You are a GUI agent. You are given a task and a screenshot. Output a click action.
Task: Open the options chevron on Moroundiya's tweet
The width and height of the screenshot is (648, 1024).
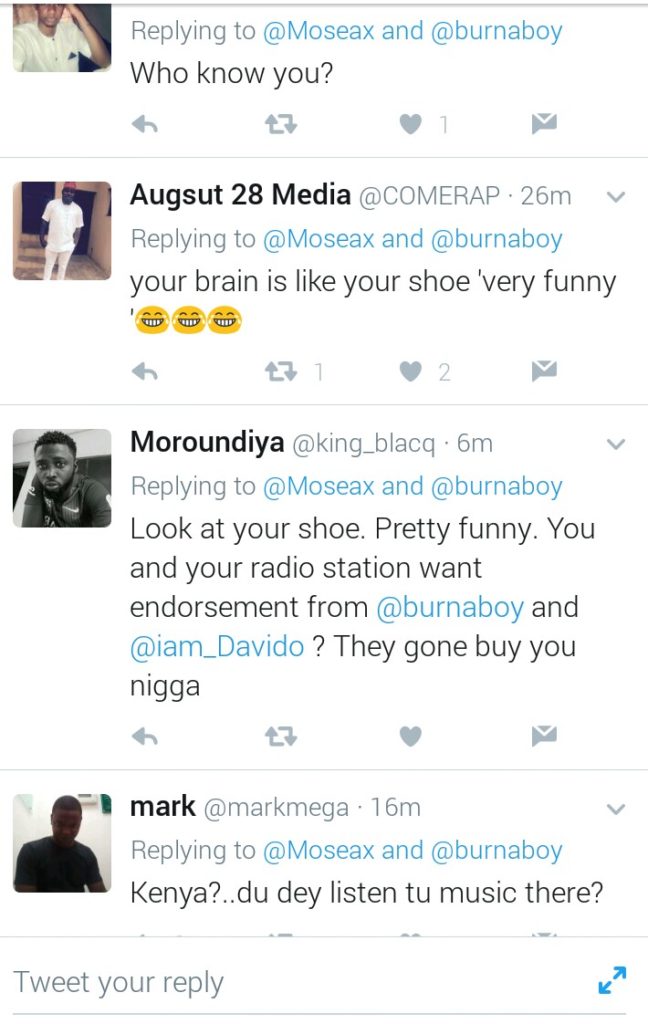coord(616,444)
